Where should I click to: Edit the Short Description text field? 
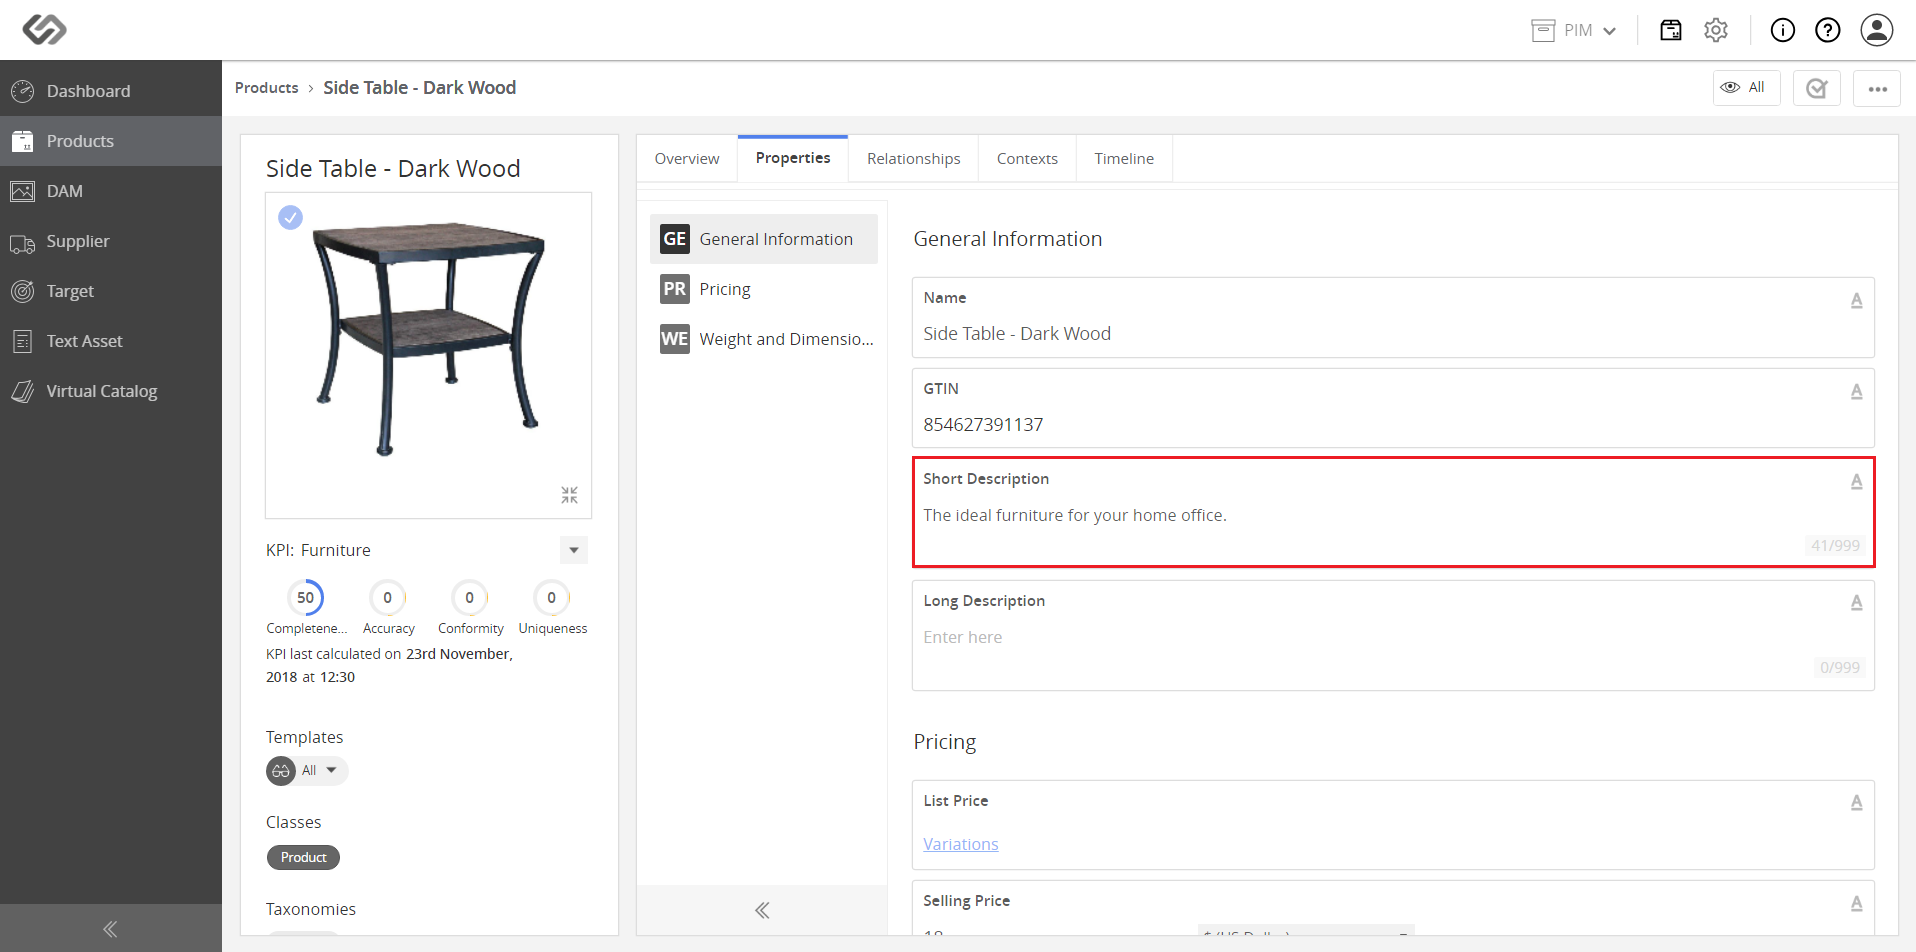[1393, 512]
